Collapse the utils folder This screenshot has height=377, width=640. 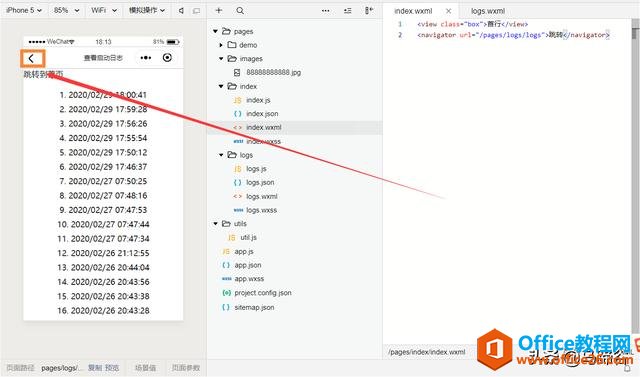point(216,224)
